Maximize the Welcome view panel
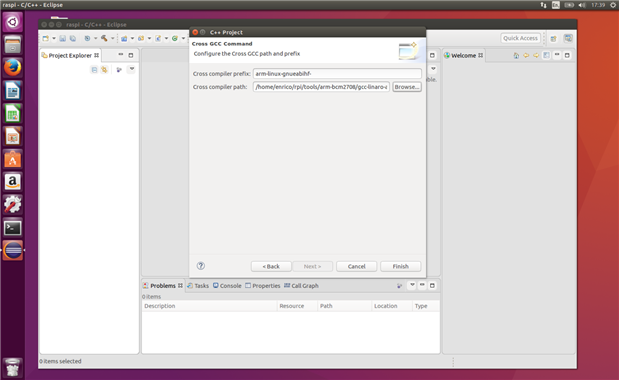 [567, 55]
